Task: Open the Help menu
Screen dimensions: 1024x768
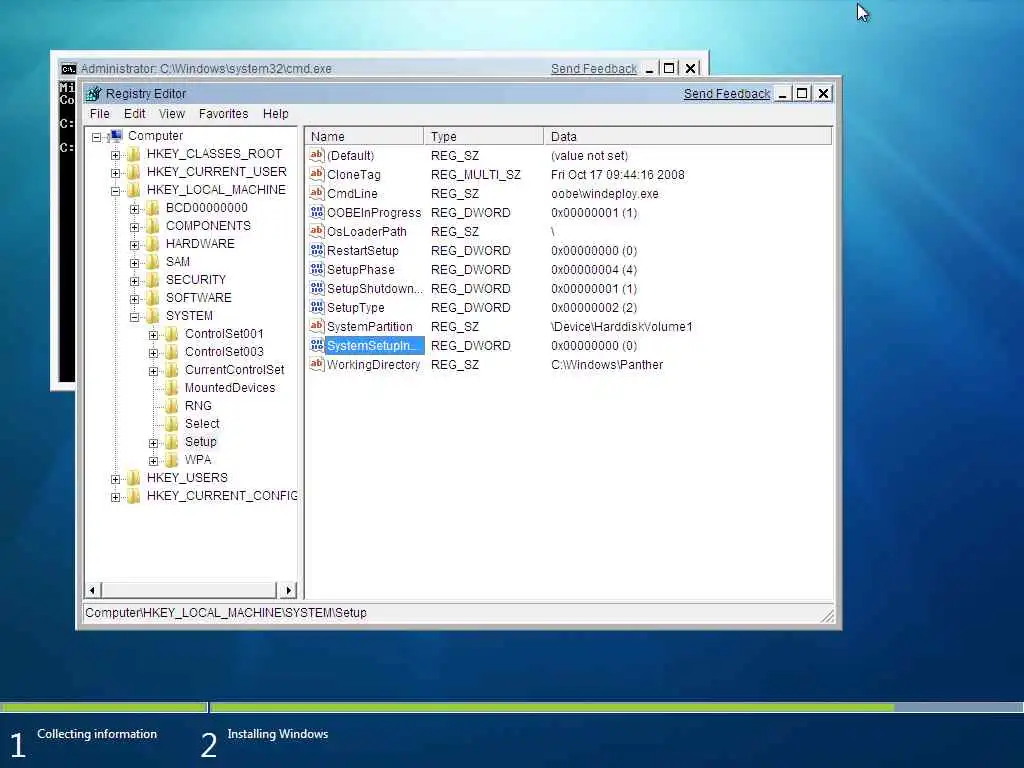Action: [x=276, y=114]
